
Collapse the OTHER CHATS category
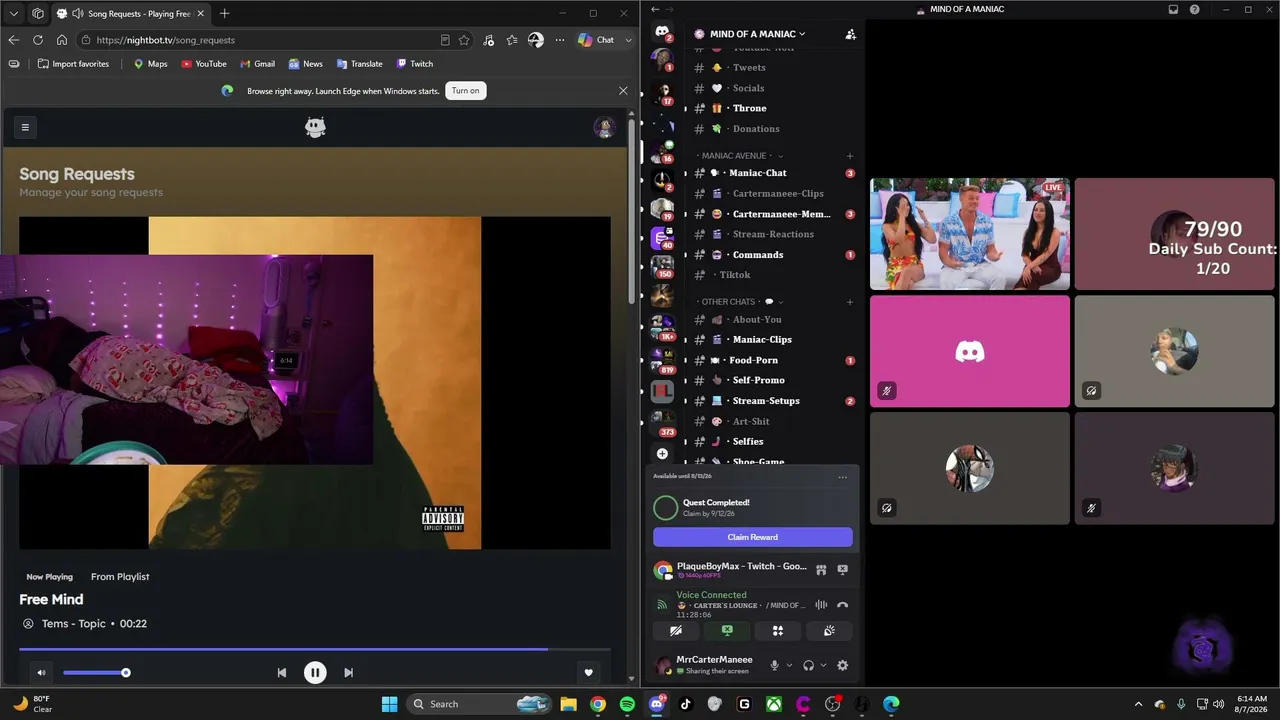tap(740, 302)
